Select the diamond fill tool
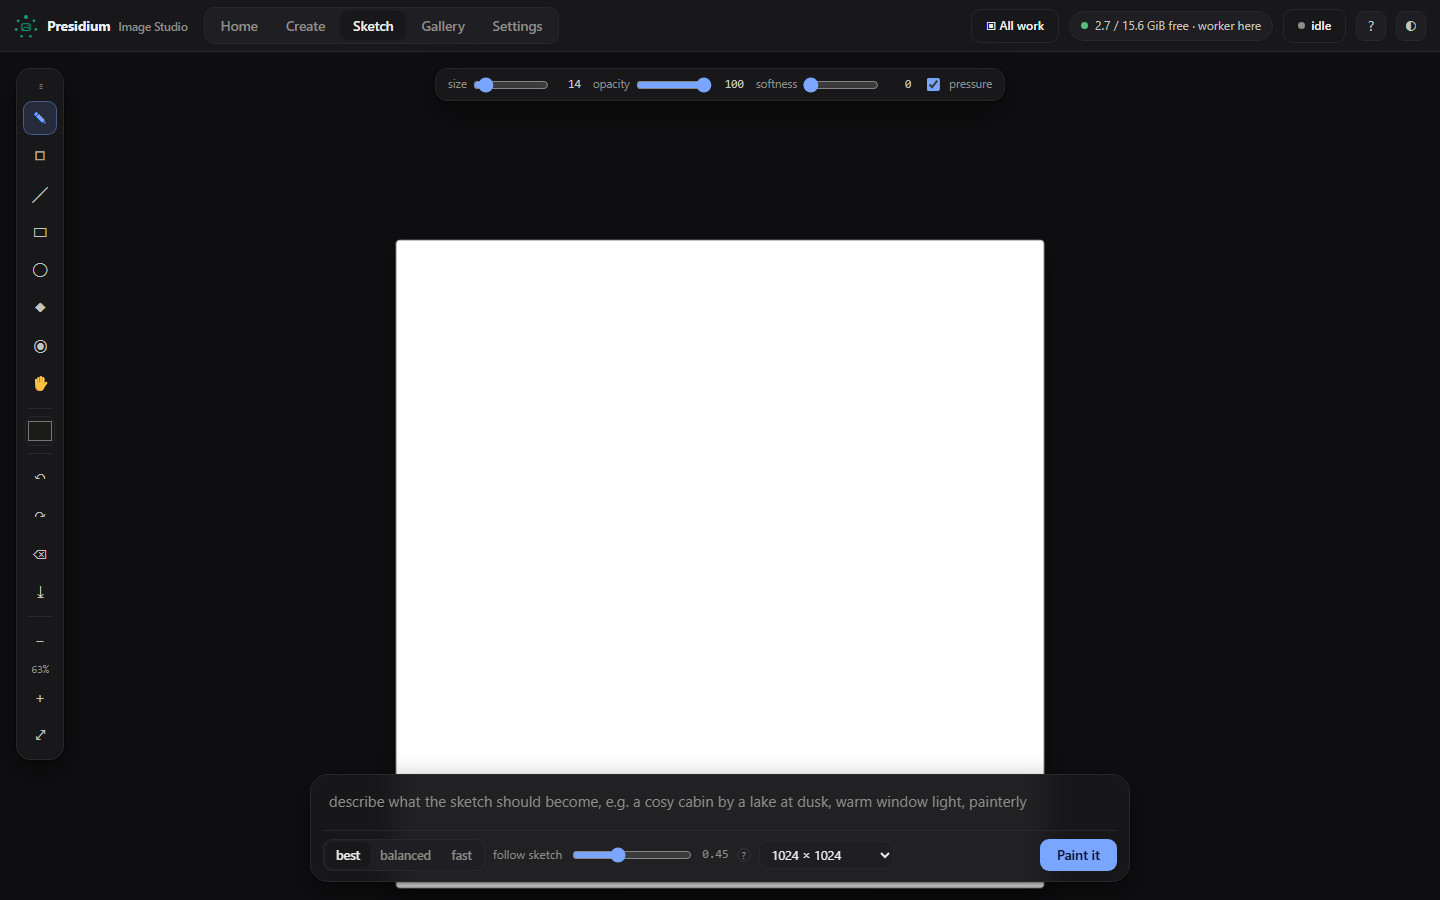This screenshot has height=900, width=1440. click(40, 308)
